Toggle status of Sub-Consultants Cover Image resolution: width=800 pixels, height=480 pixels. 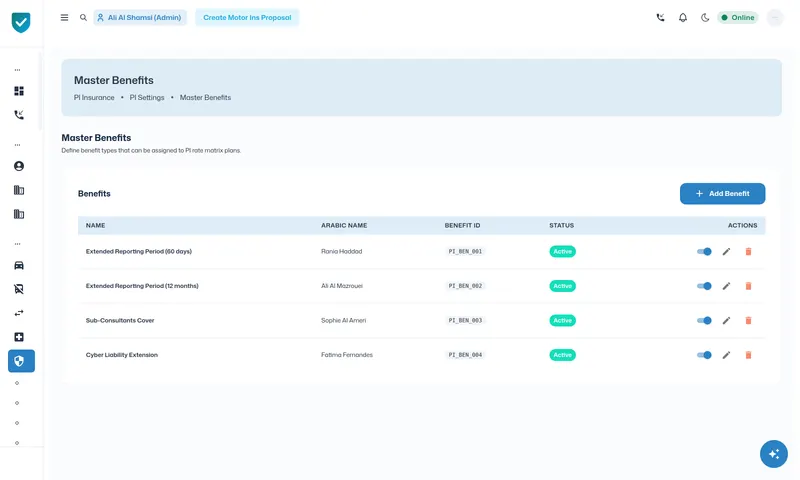704,320
